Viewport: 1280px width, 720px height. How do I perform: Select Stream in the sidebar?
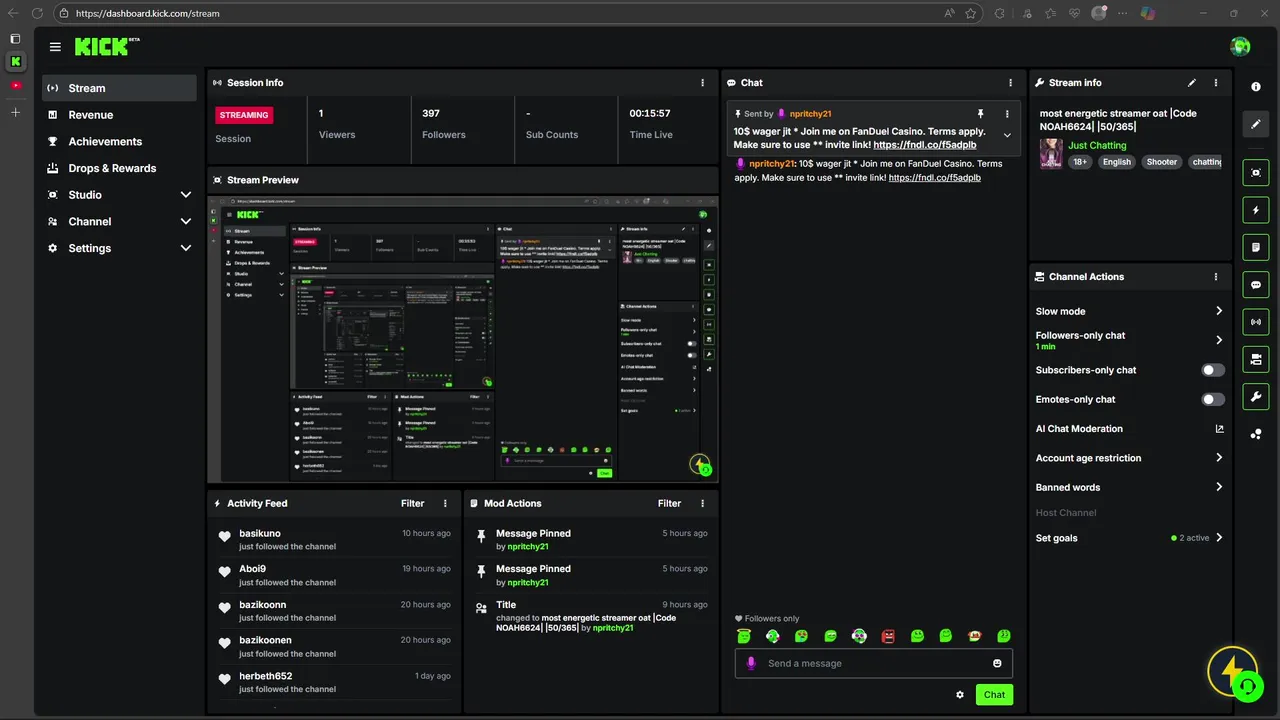point(119,88)
